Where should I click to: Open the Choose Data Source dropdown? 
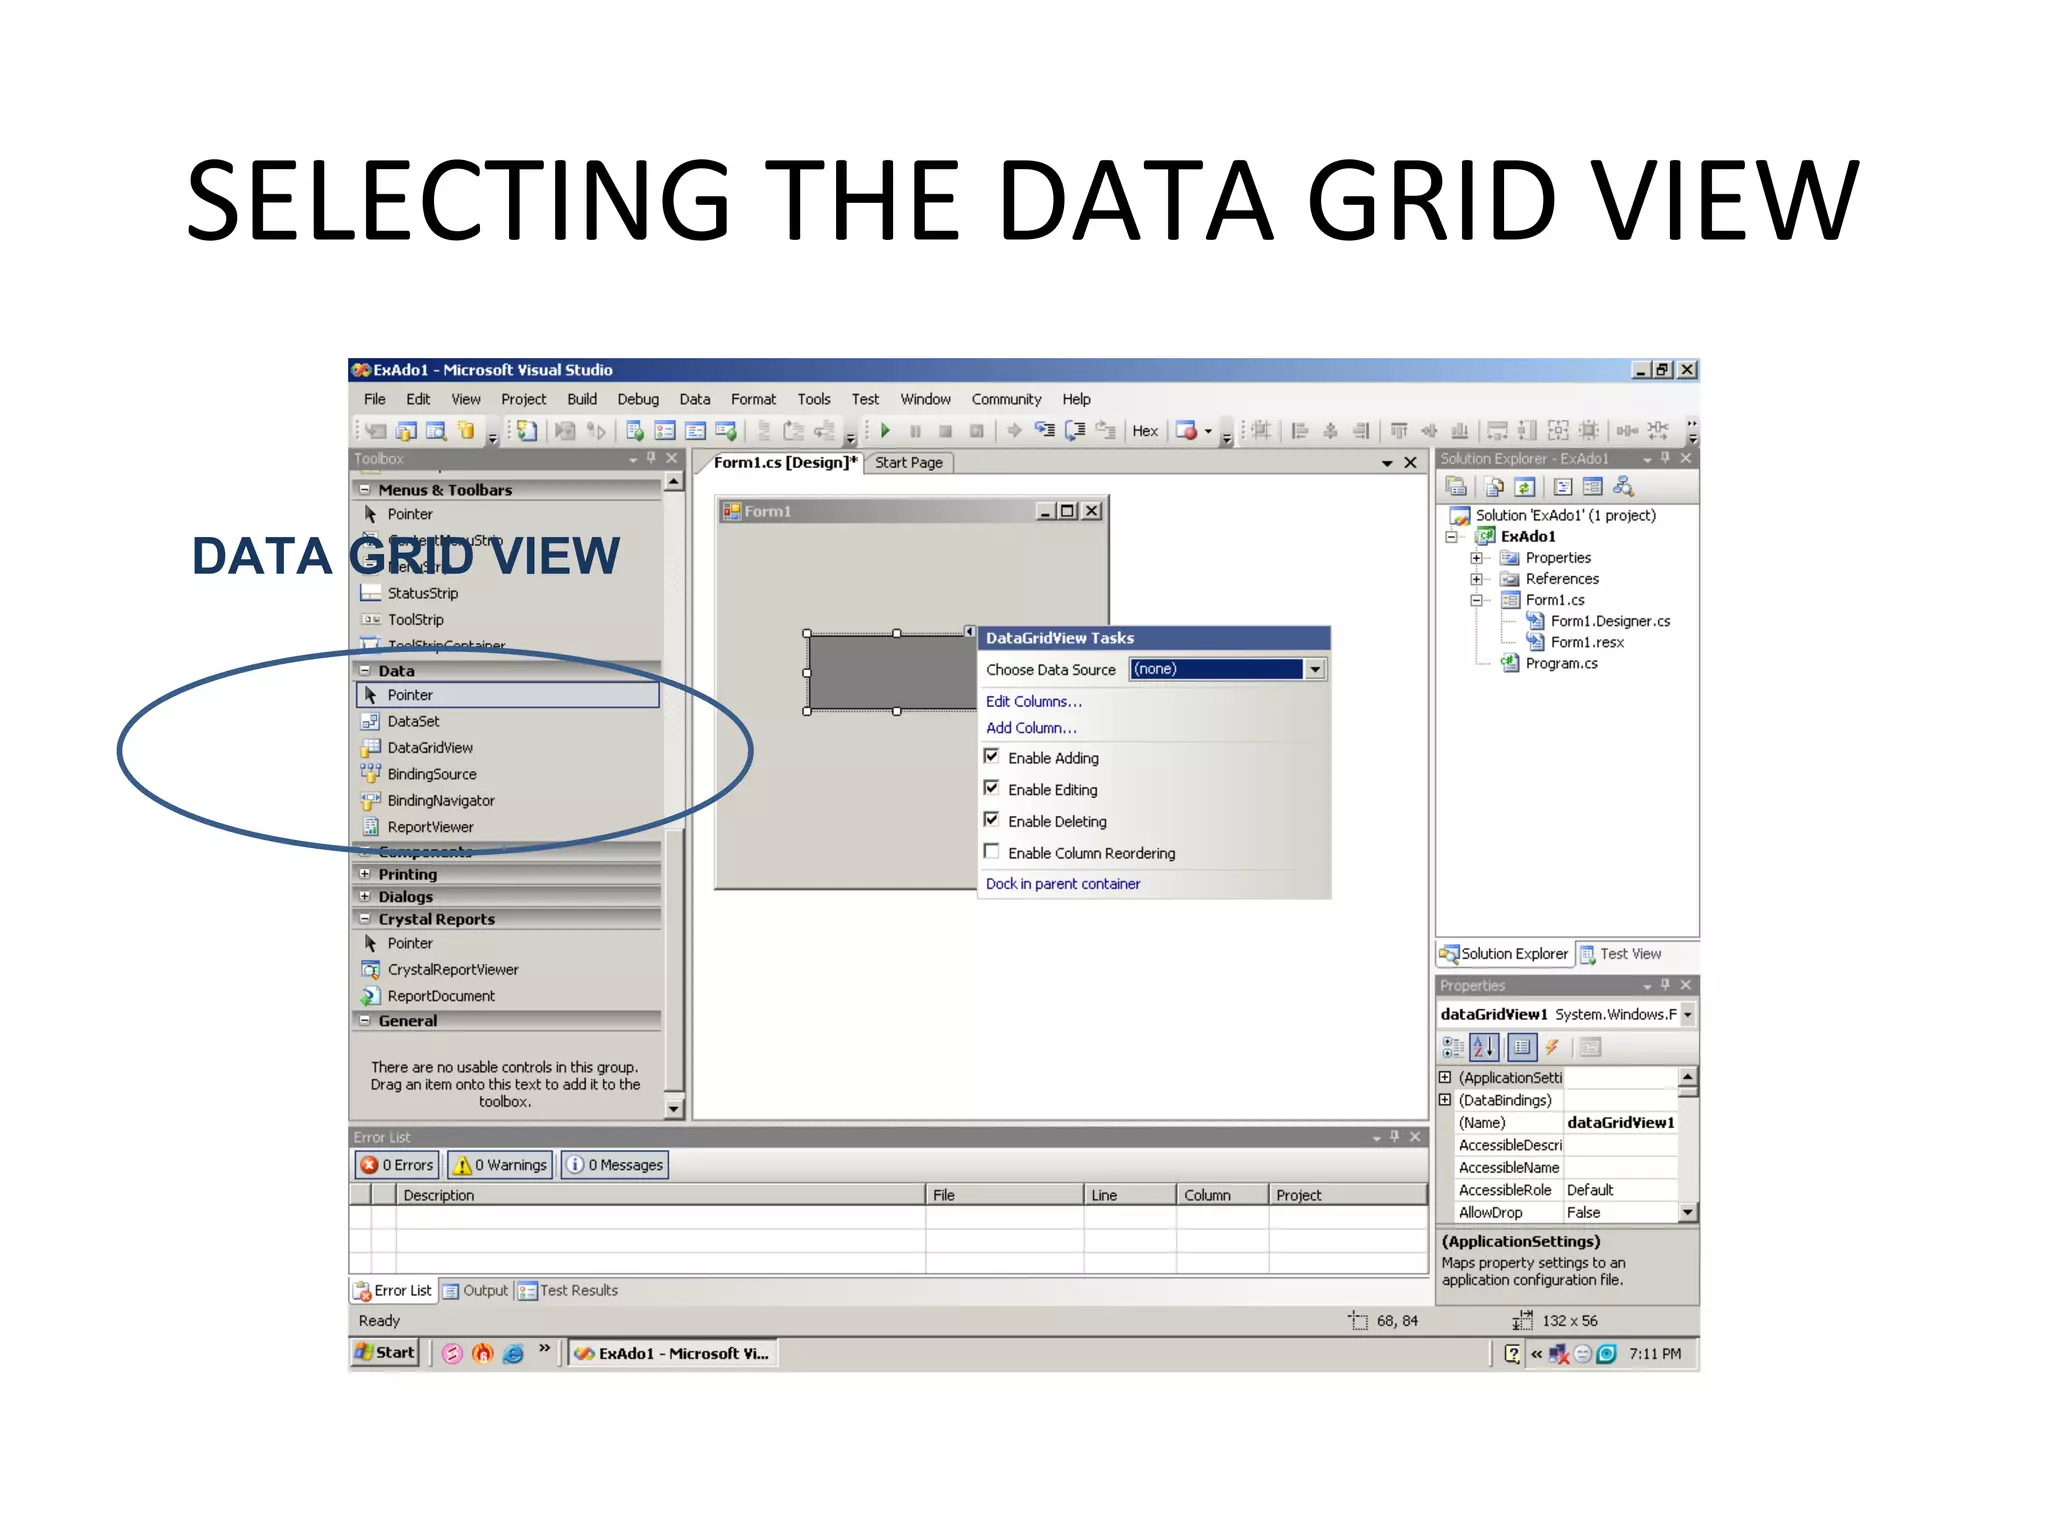(x=1315, y=669)
